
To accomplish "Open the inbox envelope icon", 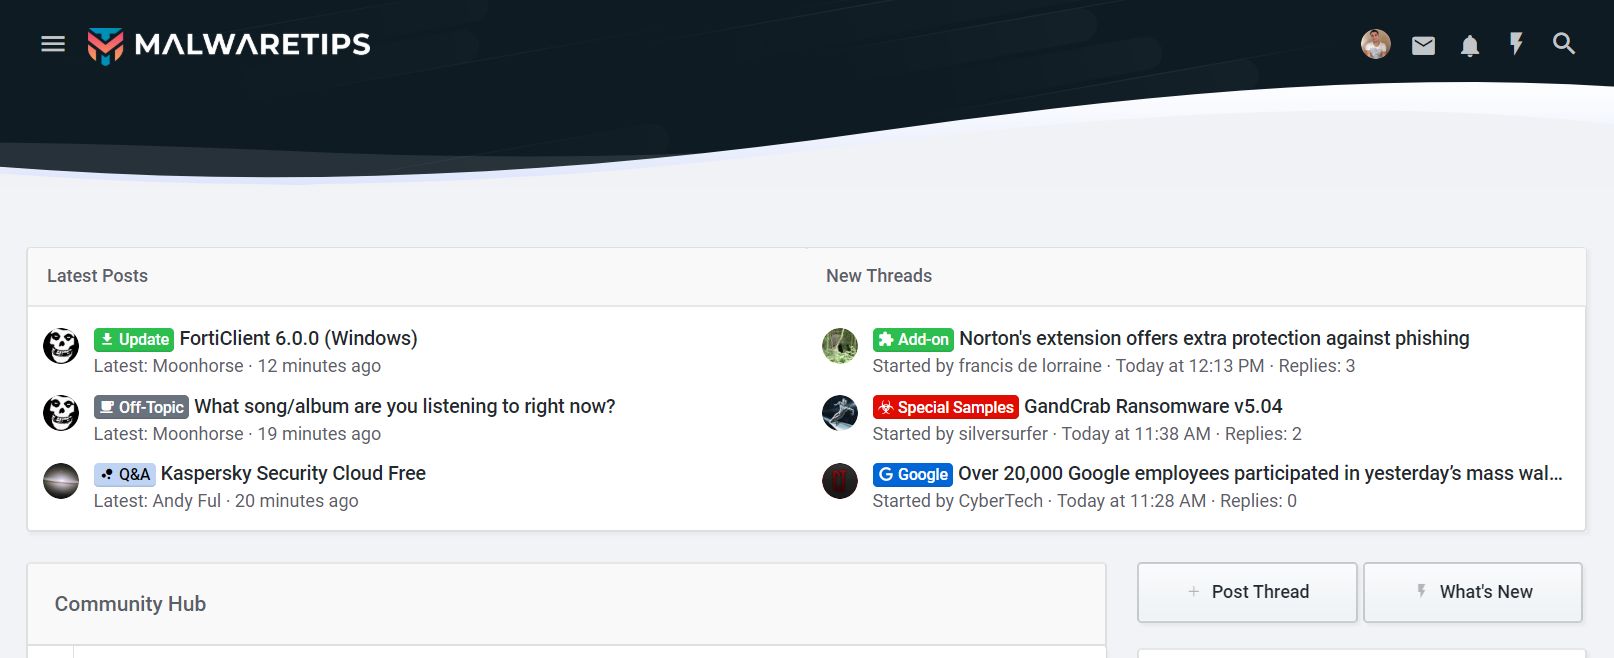I will click(1423, 45).
